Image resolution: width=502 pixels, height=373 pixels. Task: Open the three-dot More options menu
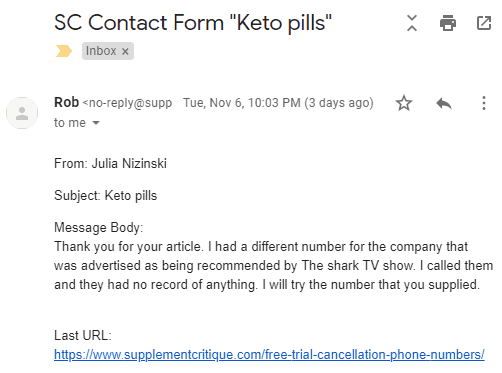(484, 103)
